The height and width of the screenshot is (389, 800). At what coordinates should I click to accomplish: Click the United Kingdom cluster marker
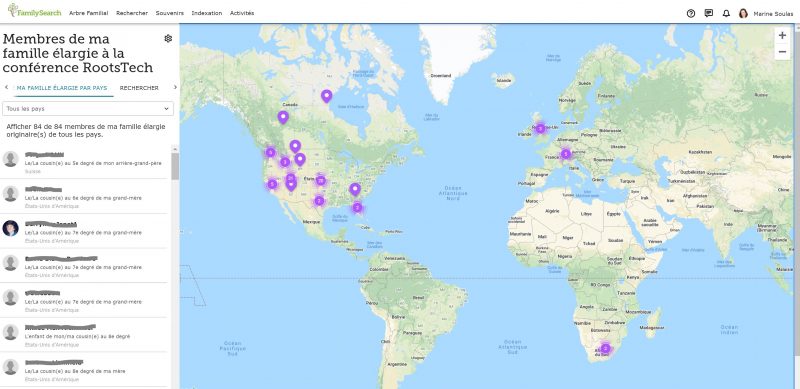(540, 129)
